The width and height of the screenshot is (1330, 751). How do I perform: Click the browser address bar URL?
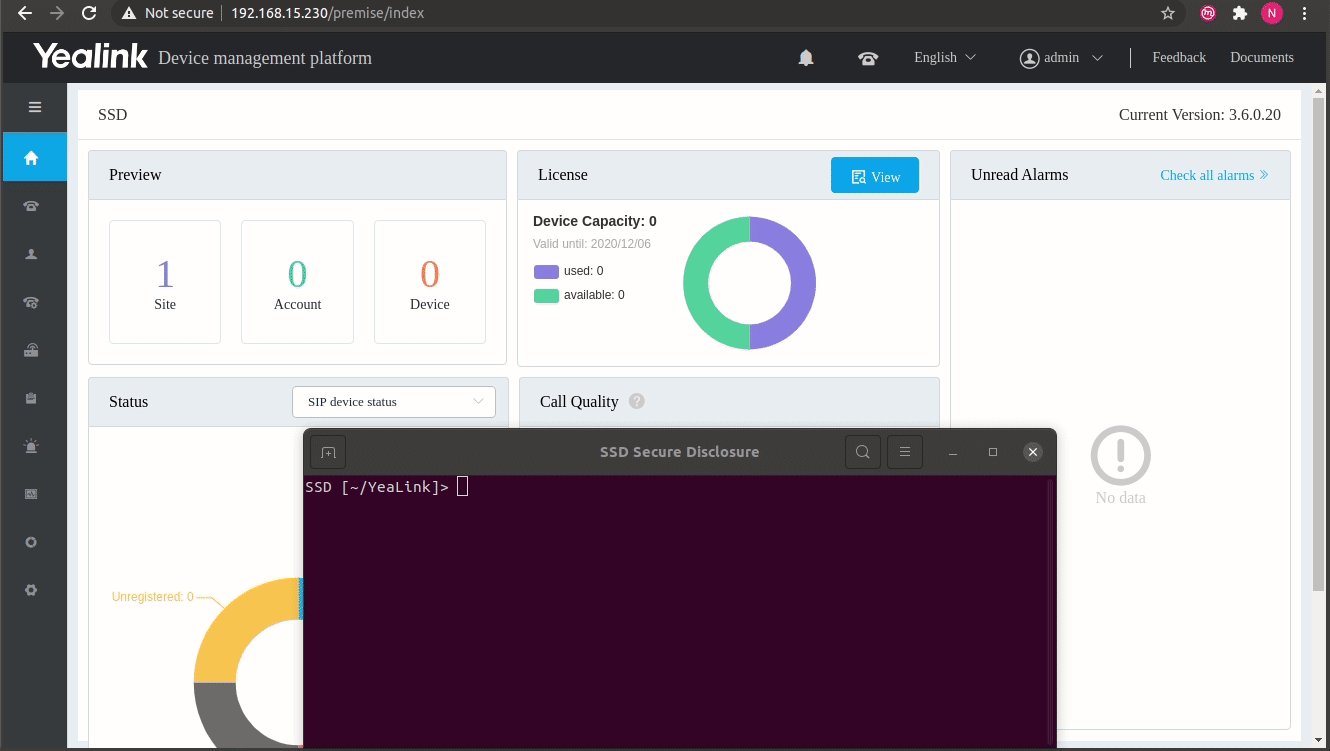[x=327, y=13]
